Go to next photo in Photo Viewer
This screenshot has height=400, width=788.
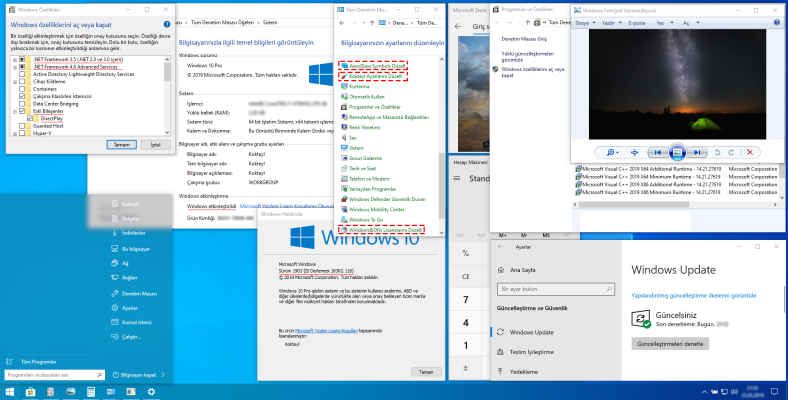pos(697,152)
